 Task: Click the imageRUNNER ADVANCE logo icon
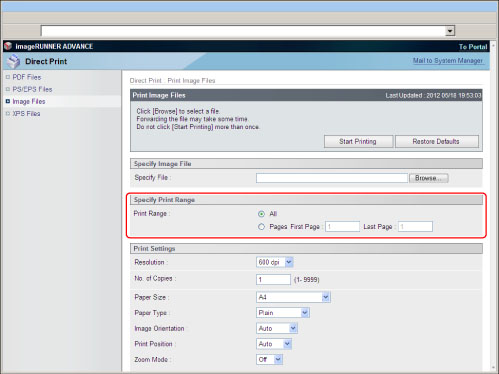pyautogui.click(x=8, y=46)
